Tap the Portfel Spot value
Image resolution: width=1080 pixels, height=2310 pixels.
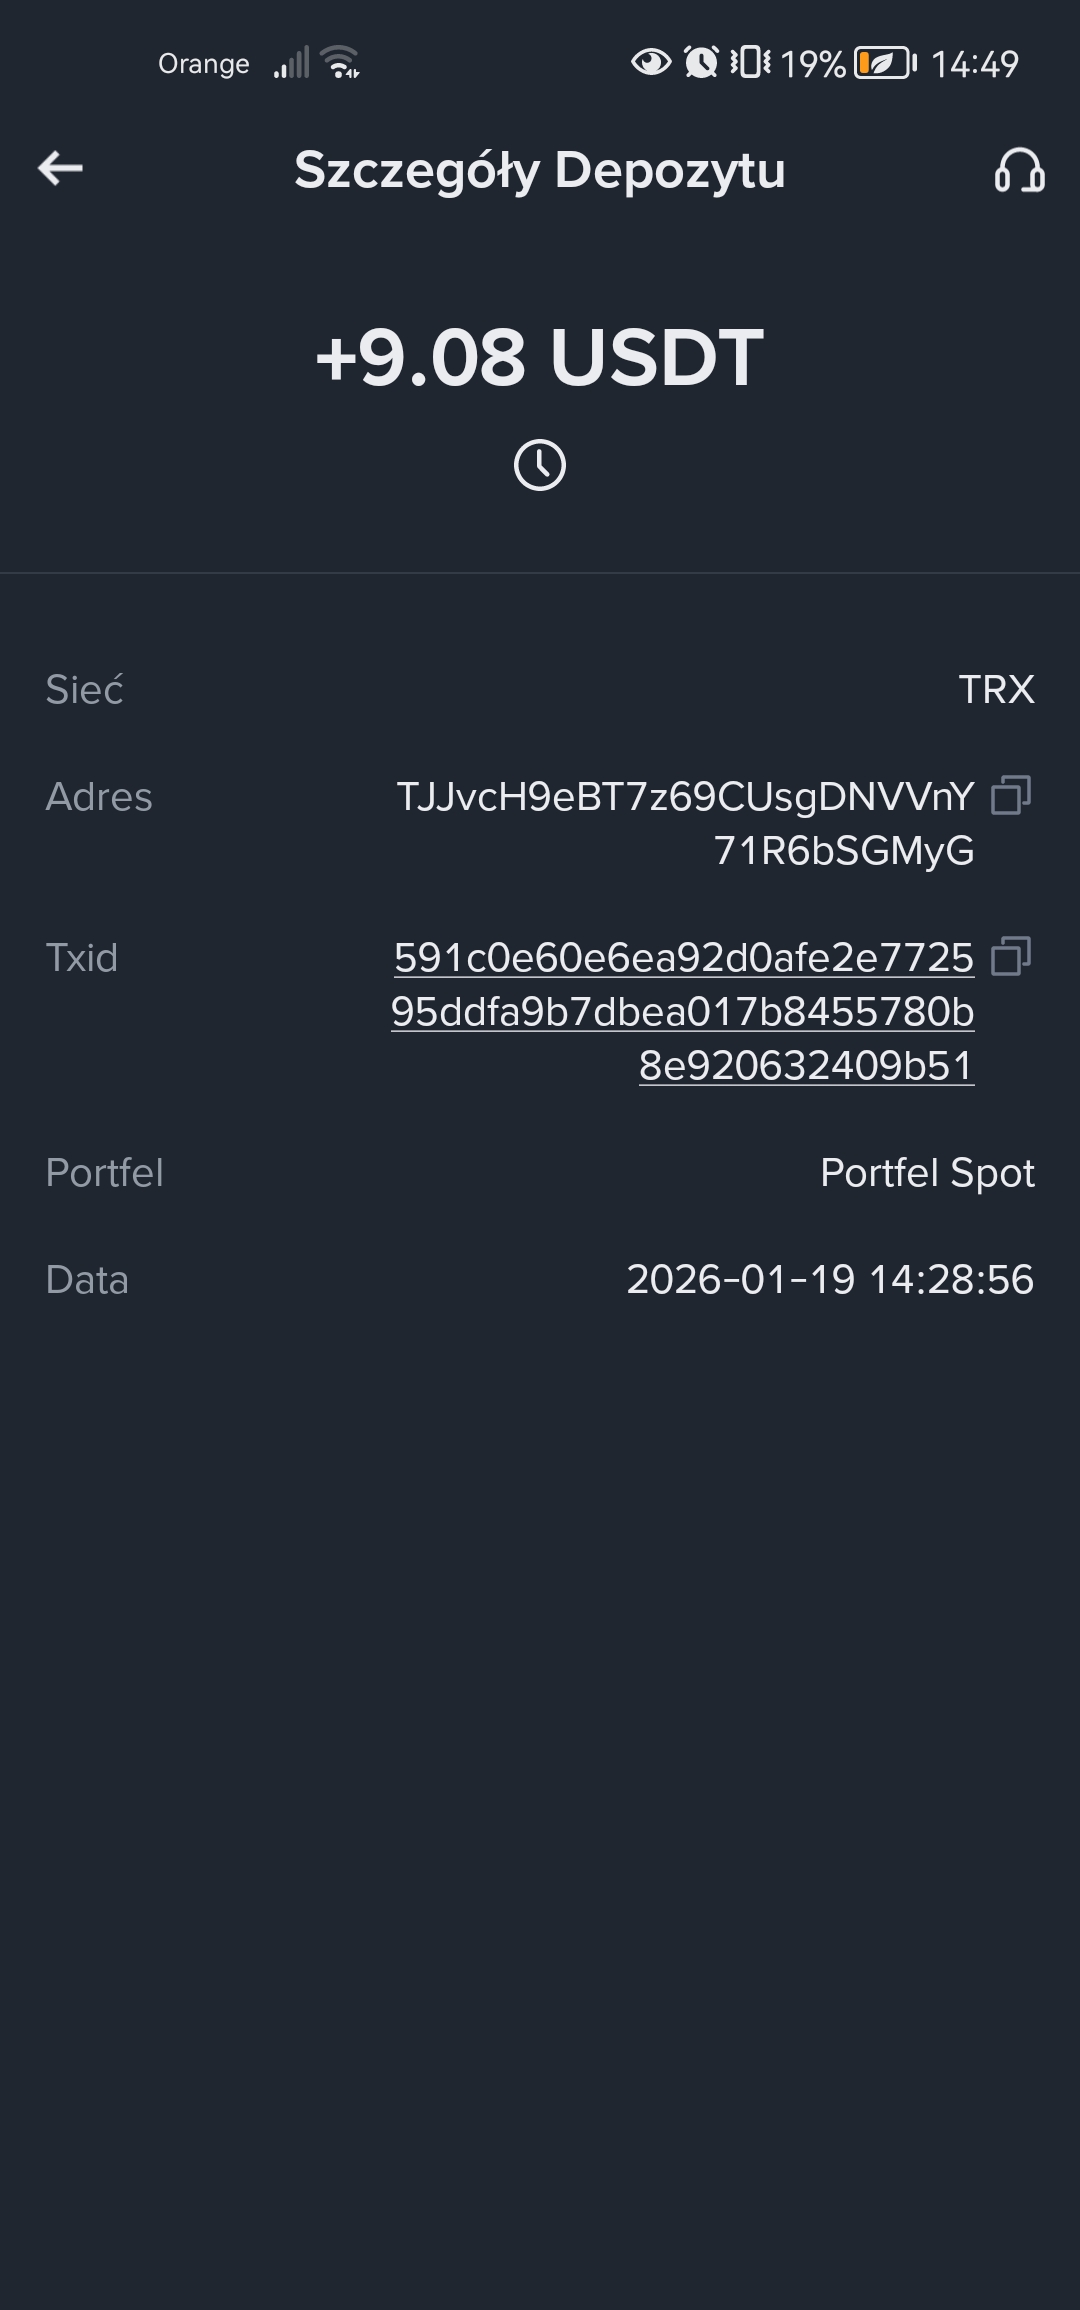click(x=927, y=1173)
